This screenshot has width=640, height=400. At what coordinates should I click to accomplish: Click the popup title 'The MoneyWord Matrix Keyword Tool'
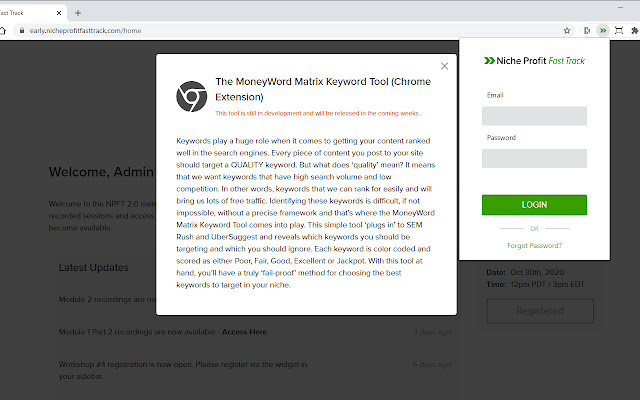click(x=323, y=89)
